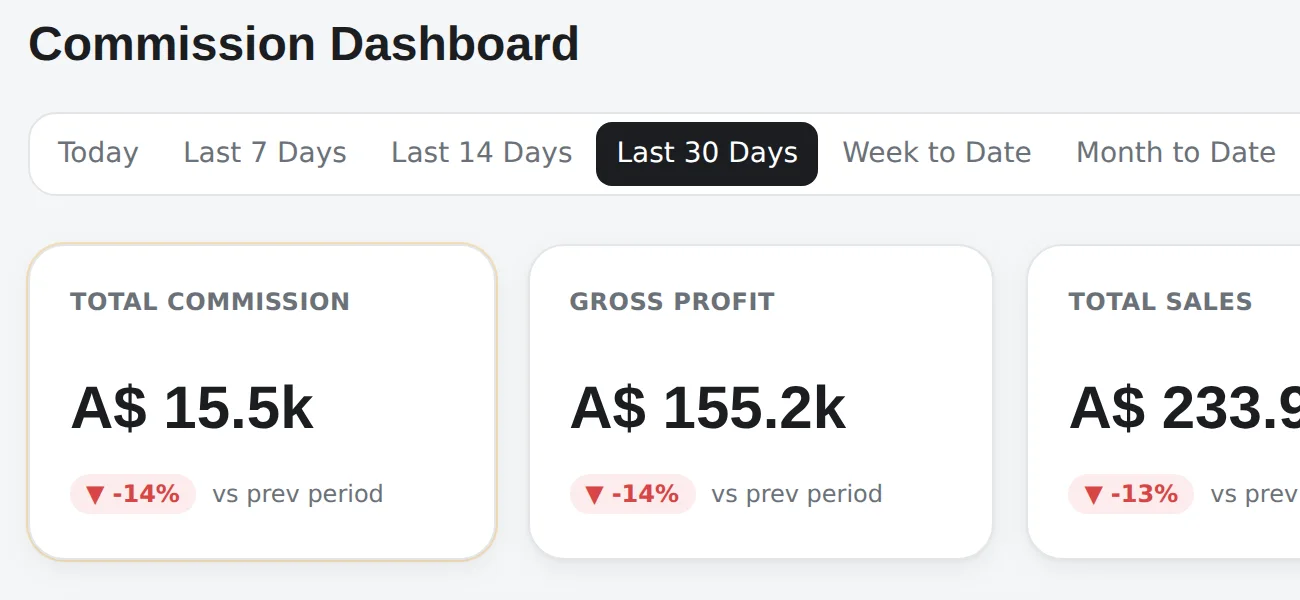Click the A$ 233.9 total sales value

coord(1184,408)
